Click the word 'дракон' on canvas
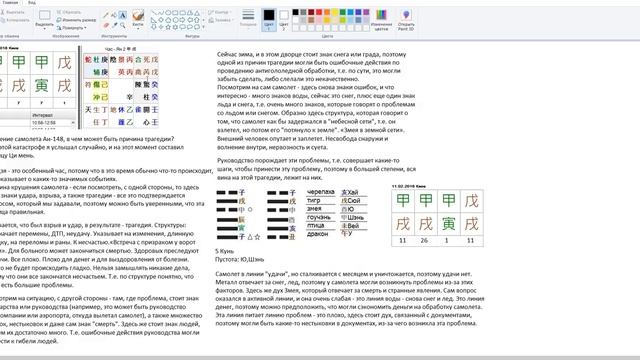 point(318,234)
